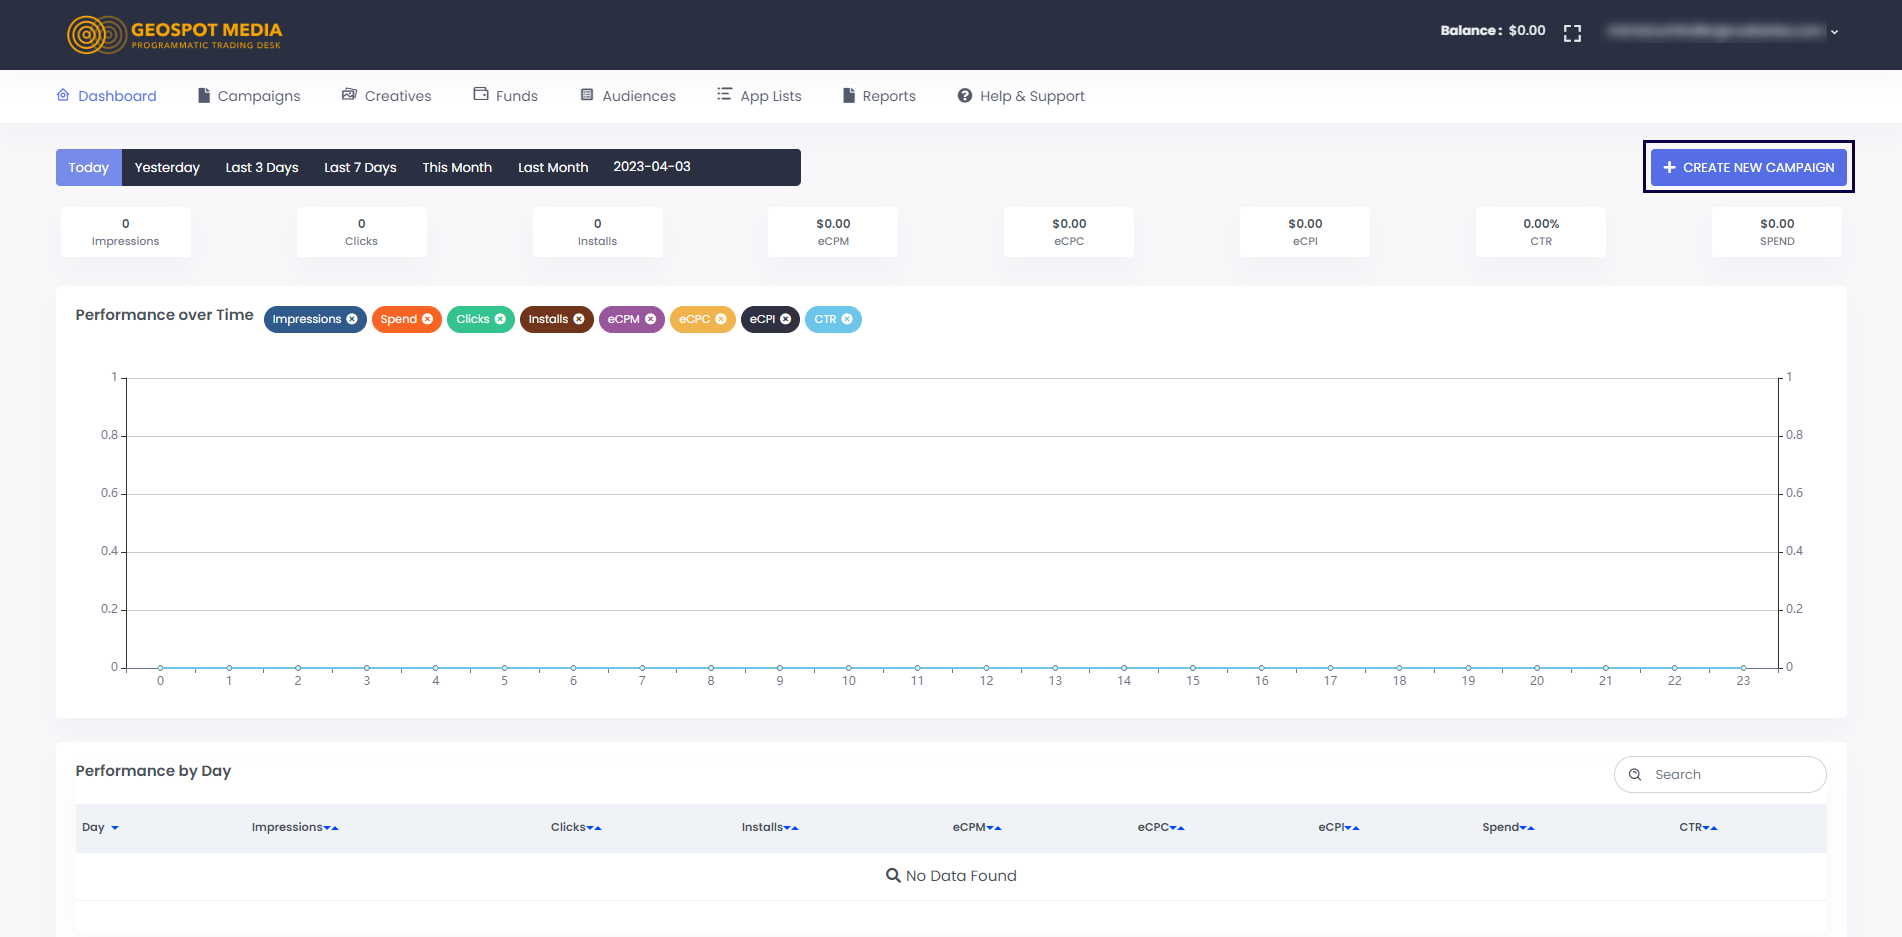Toggle the eCPC series chip
Viewport: 1902px width, 937px height.
(695, 319)
